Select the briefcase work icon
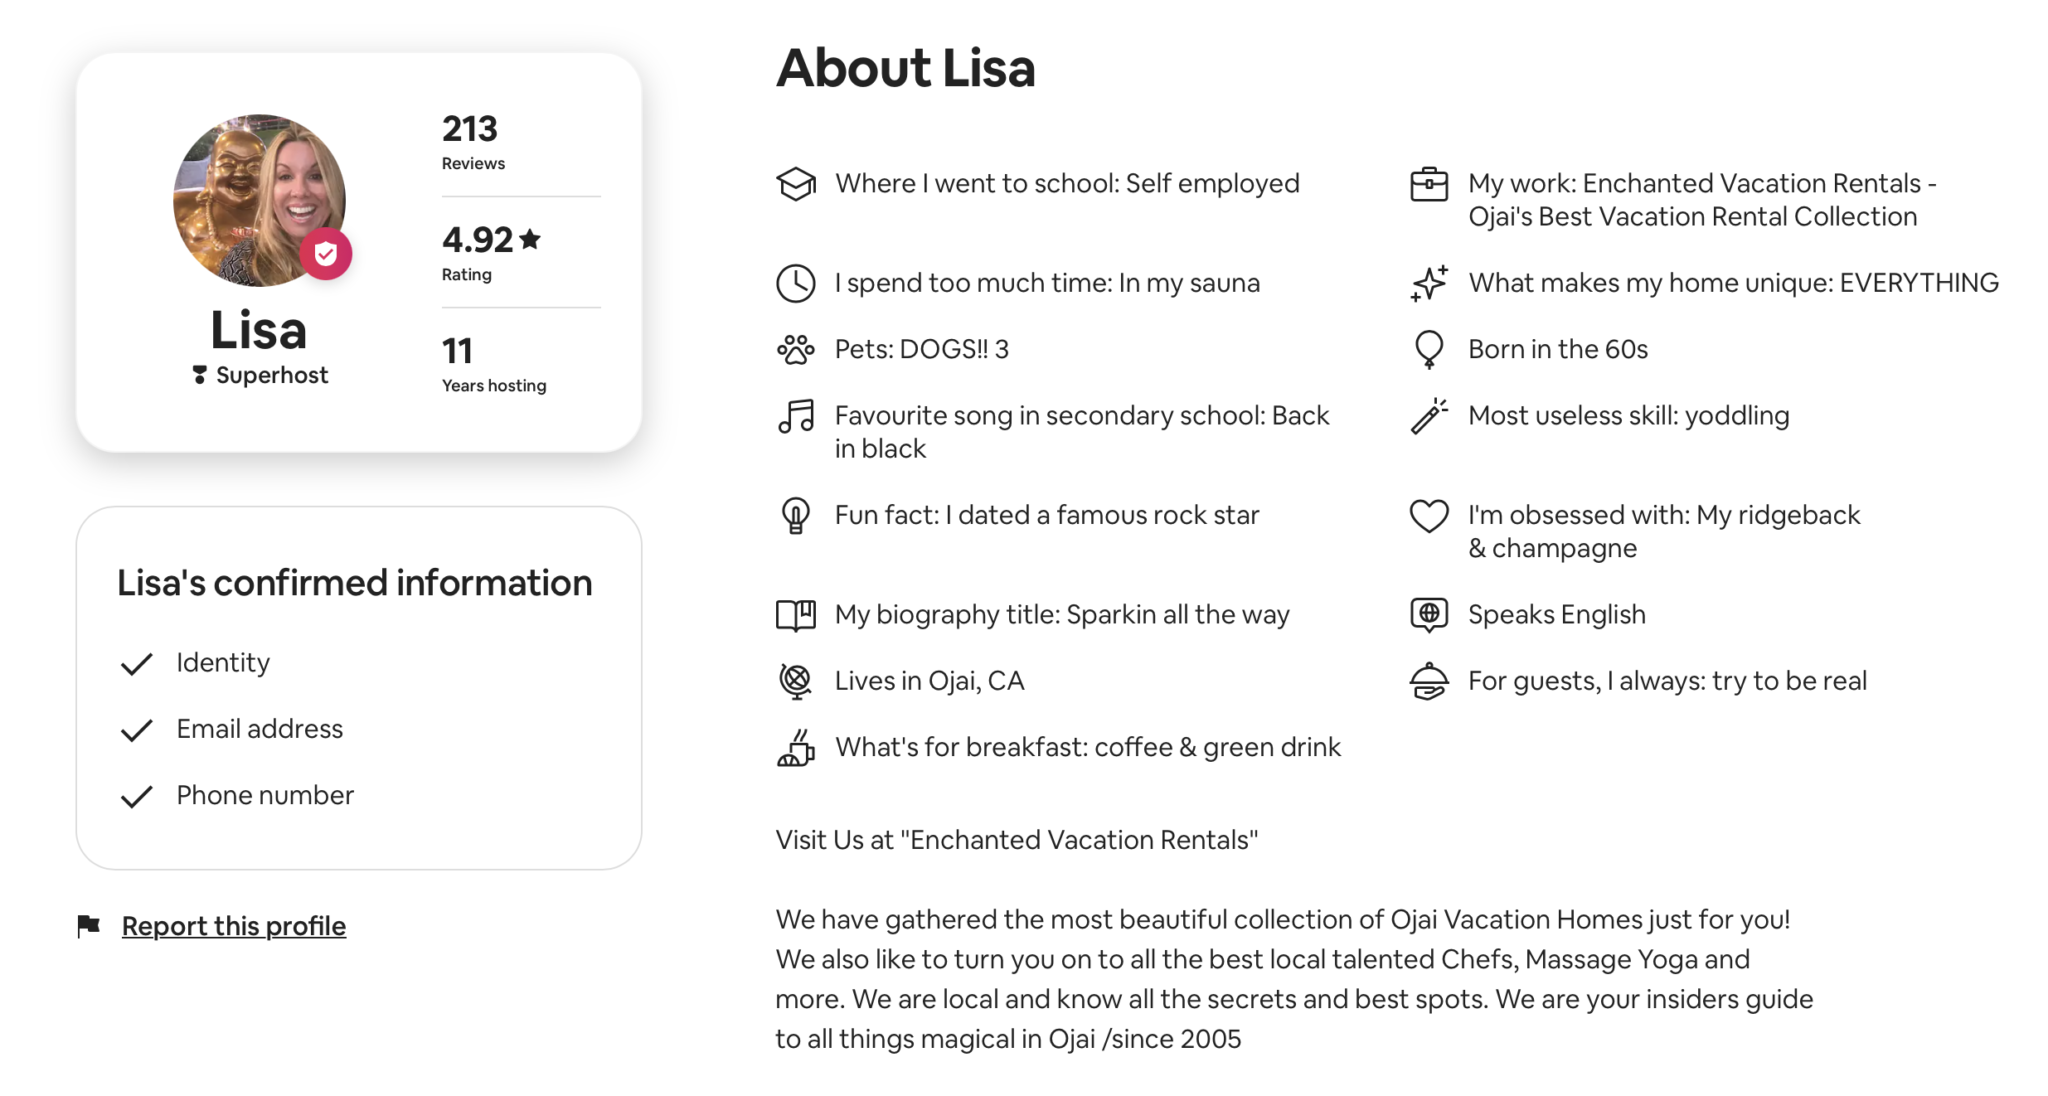The image size is (2048, 1096). pyautogui.click(x=1429, y=185)
